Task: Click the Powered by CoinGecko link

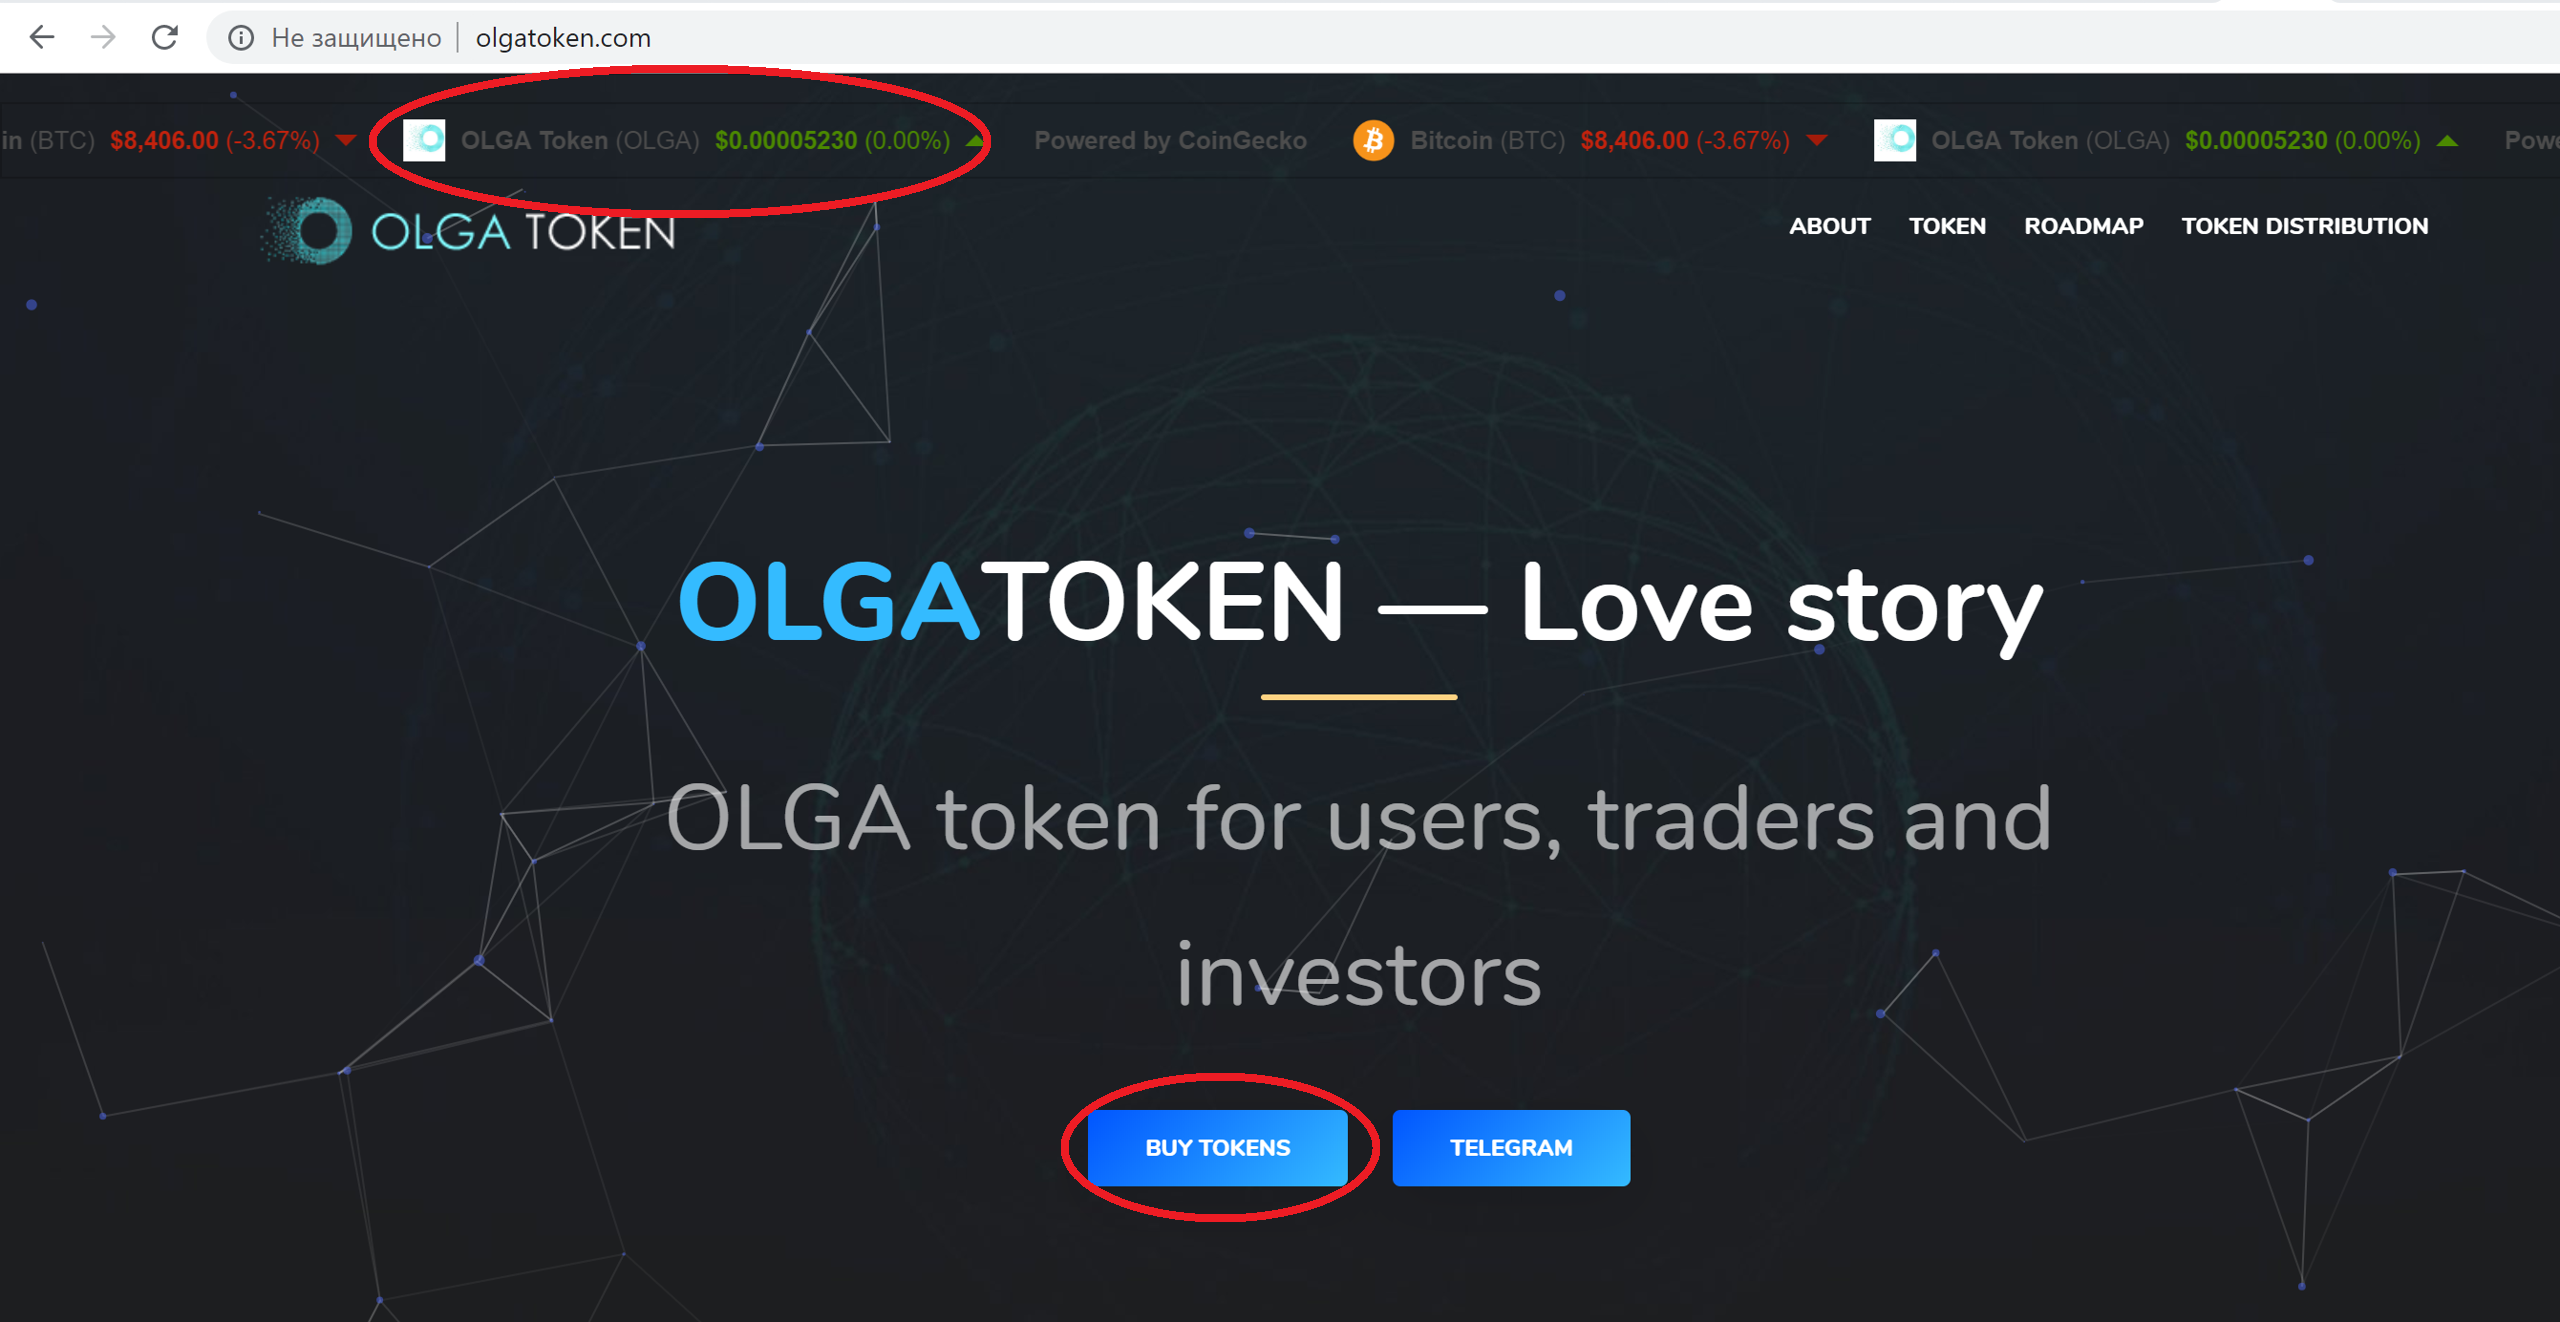Action: click(x=1170, y=140)
